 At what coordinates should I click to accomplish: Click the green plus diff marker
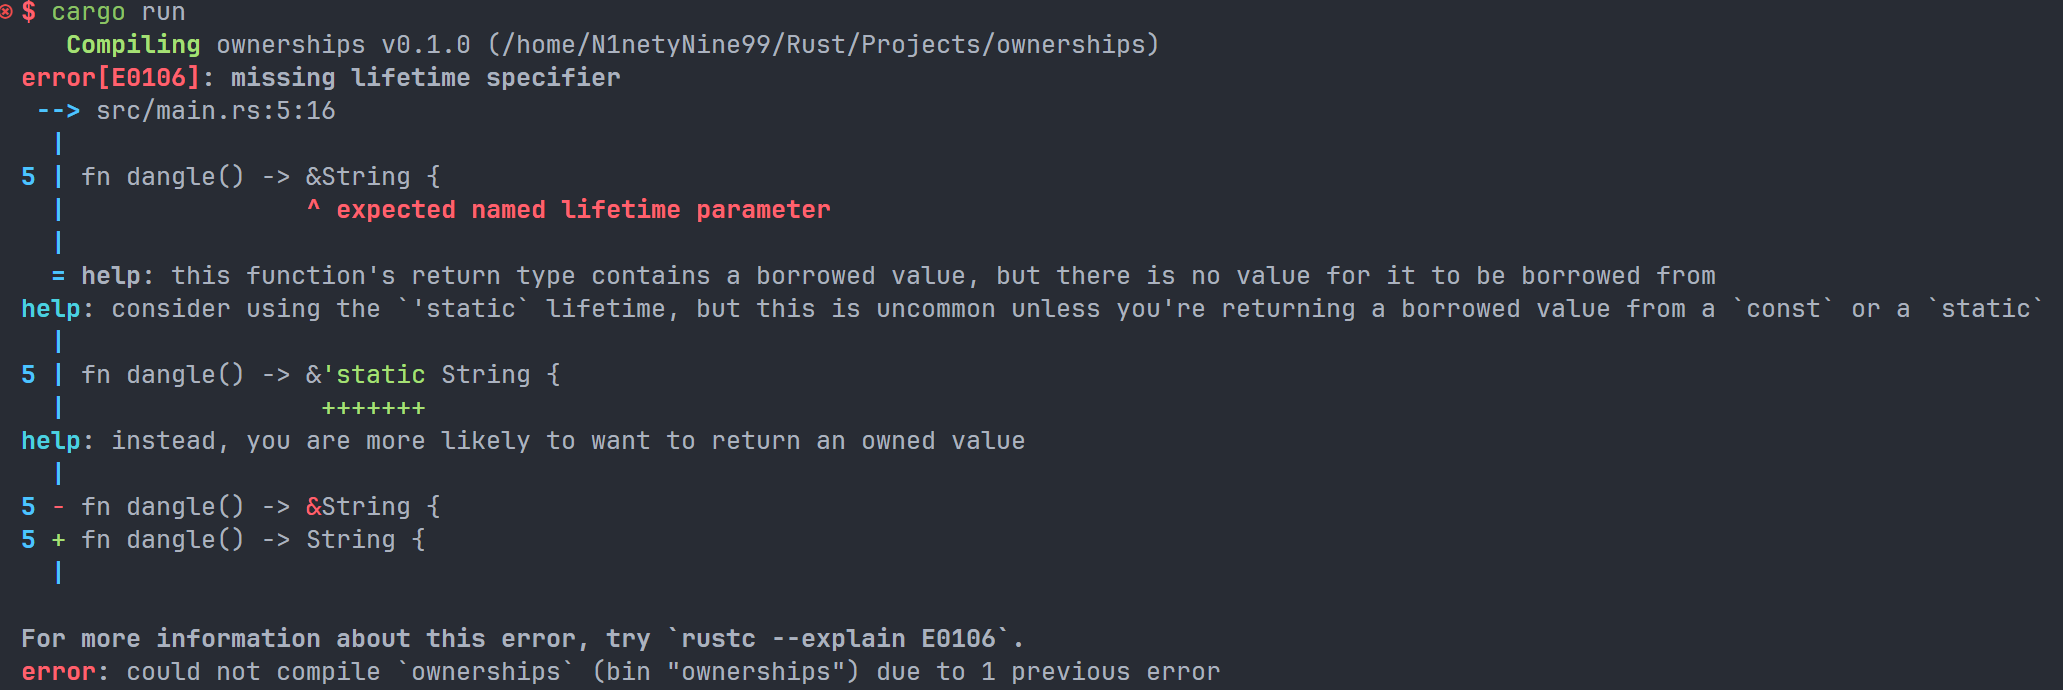(x=58, y=540)
